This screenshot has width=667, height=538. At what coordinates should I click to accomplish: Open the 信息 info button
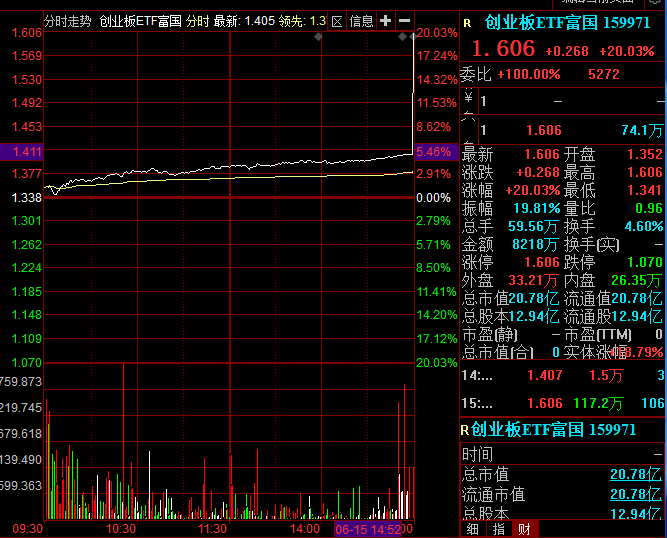[361, 21]
